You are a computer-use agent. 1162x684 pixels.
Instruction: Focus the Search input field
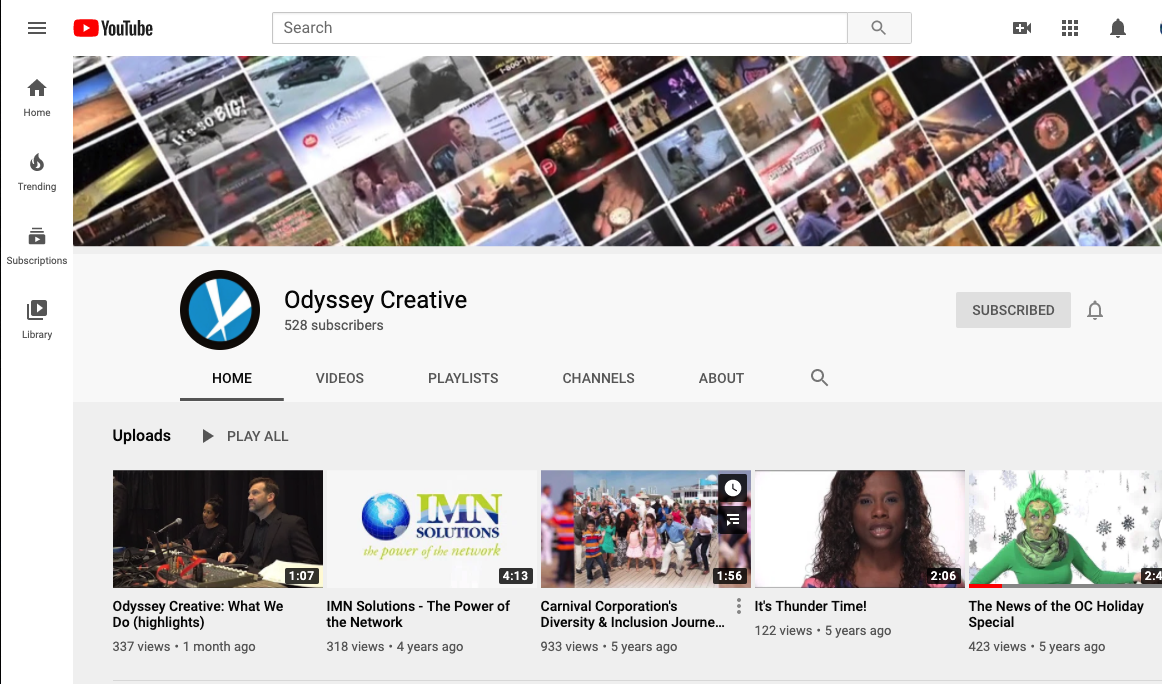click(x=560, y=28)
